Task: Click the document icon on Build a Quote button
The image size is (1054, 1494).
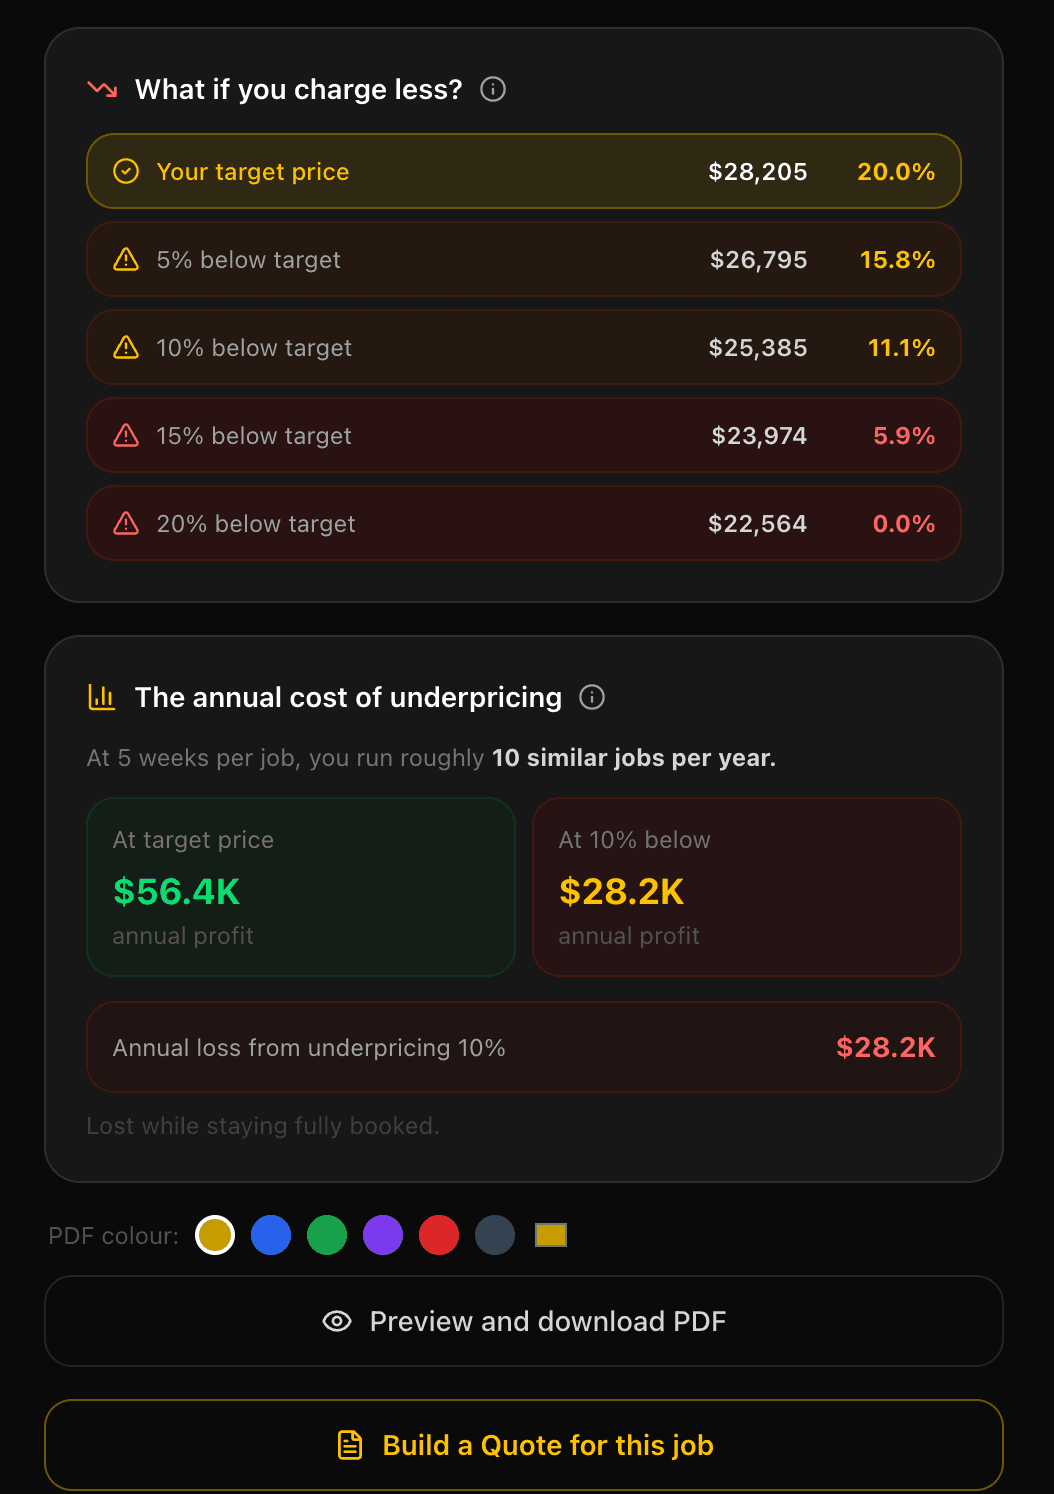Action: 350,1445
